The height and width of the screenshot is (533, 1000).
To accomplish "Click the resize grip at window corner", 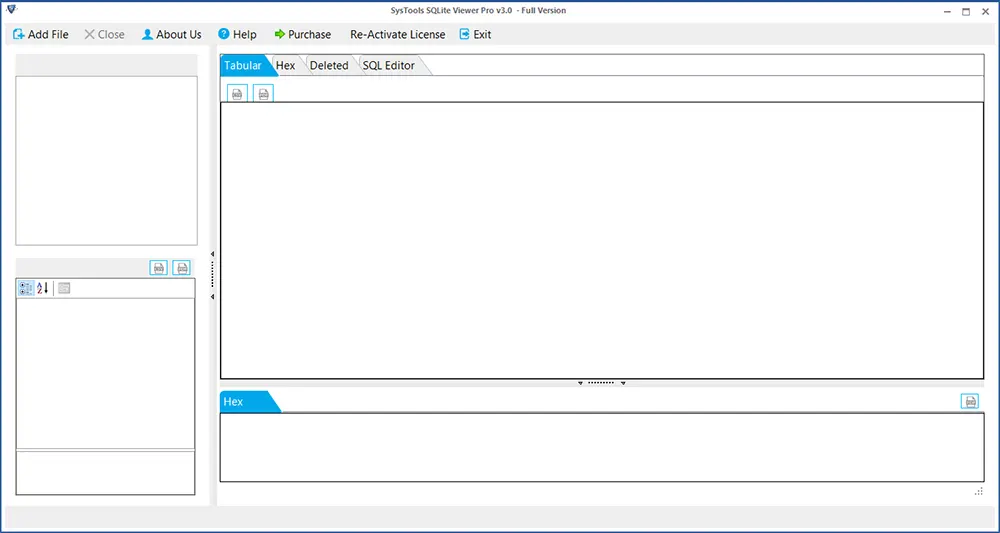I will tap(979, 492).
